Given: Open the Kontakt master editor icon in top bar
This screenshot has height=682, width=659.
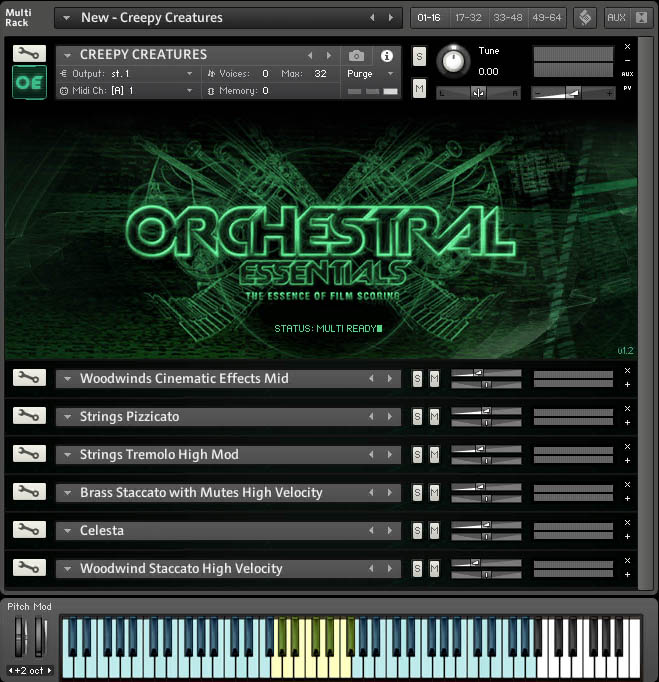Looking at the screenshot, I should [585, 18].
